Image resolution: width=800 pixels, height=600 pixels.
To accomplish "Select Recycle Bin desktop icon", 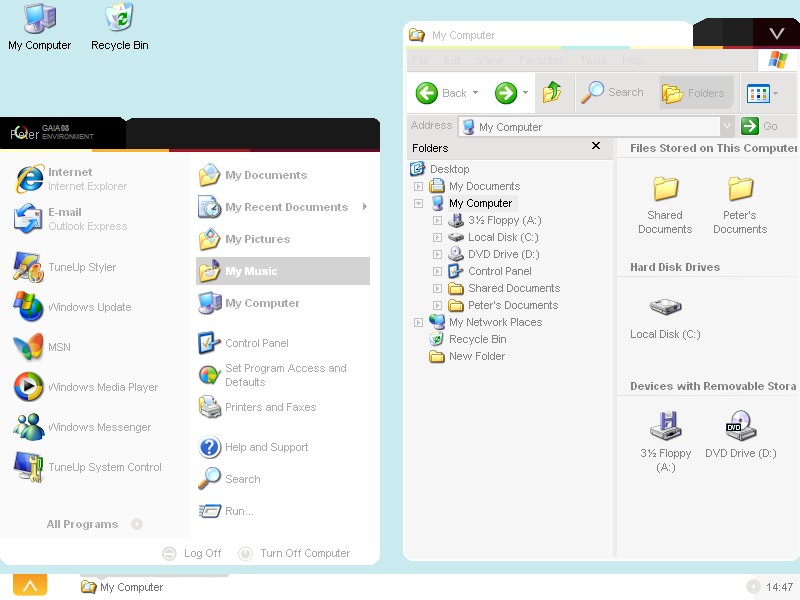I will [120, 27].
